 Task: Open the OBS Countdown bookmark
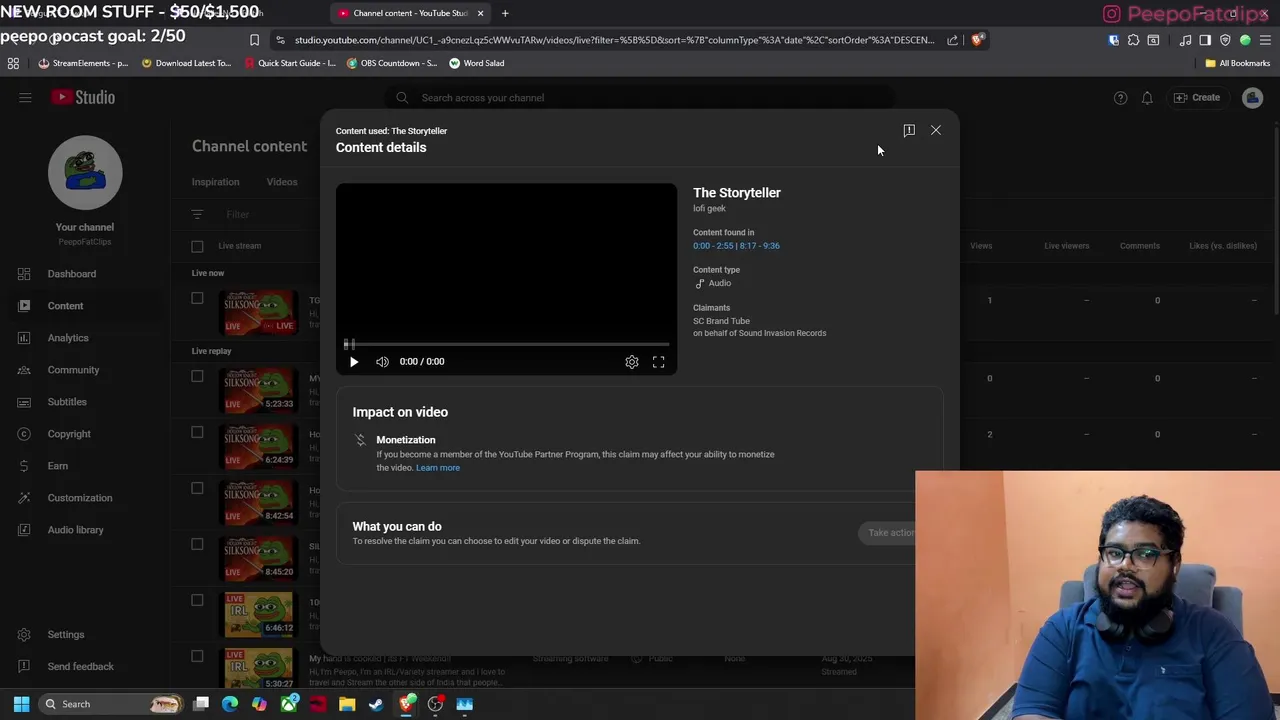391,63
